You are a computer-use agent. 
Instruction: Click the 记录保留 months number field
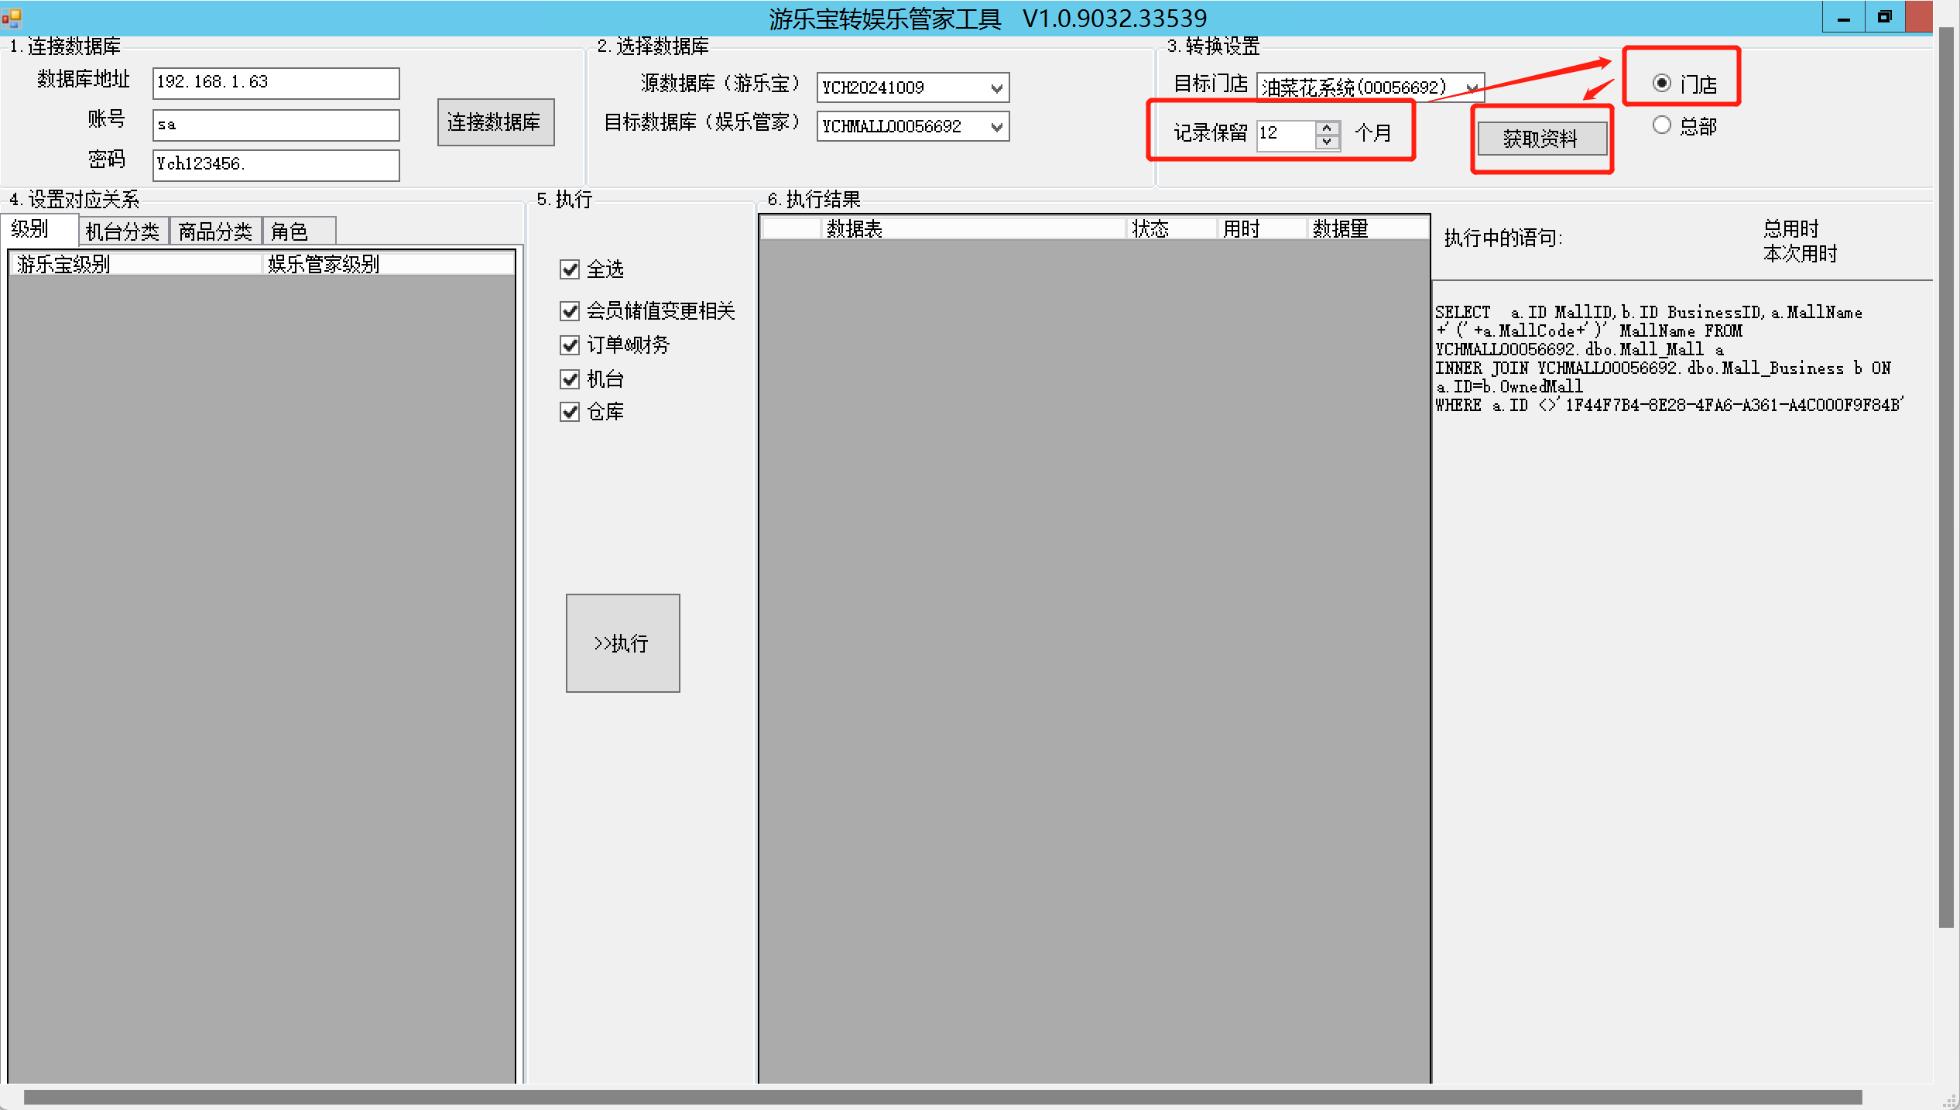pyautogui.click(x=1286, y=134)
